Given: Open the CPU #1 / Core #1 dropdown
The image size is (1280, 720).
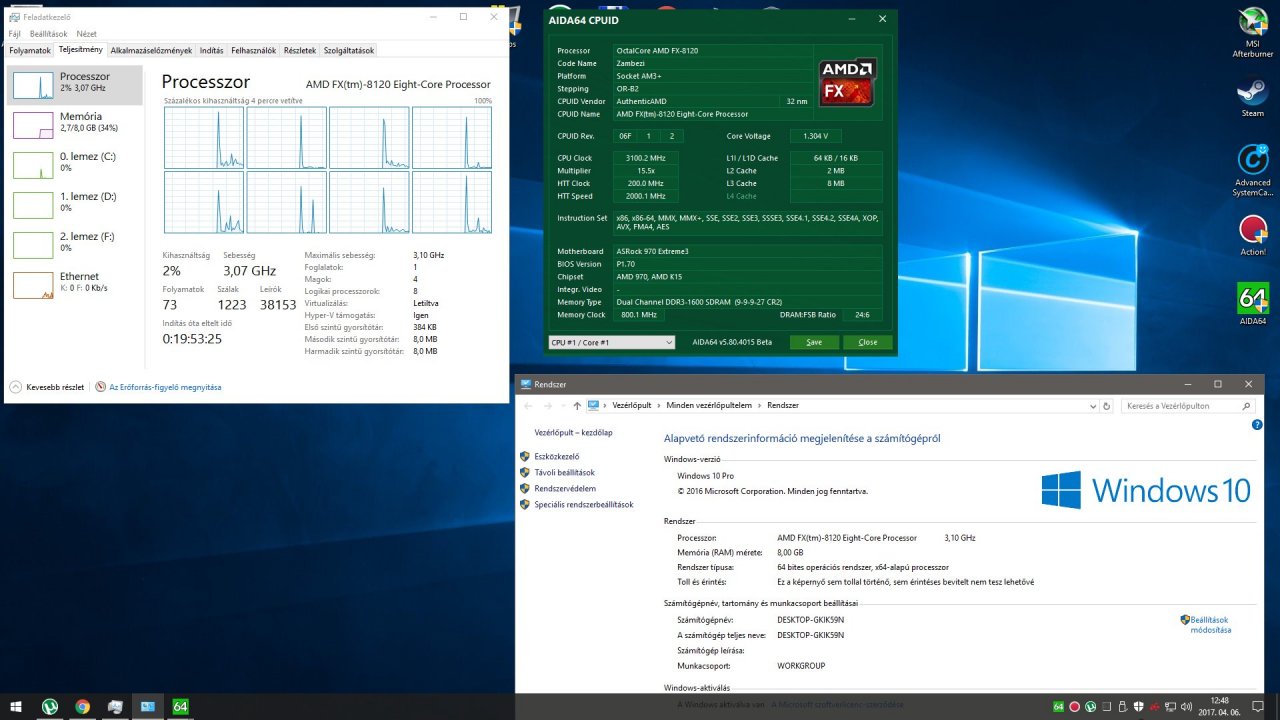Looking at the screenshot, I should [611, 342].
